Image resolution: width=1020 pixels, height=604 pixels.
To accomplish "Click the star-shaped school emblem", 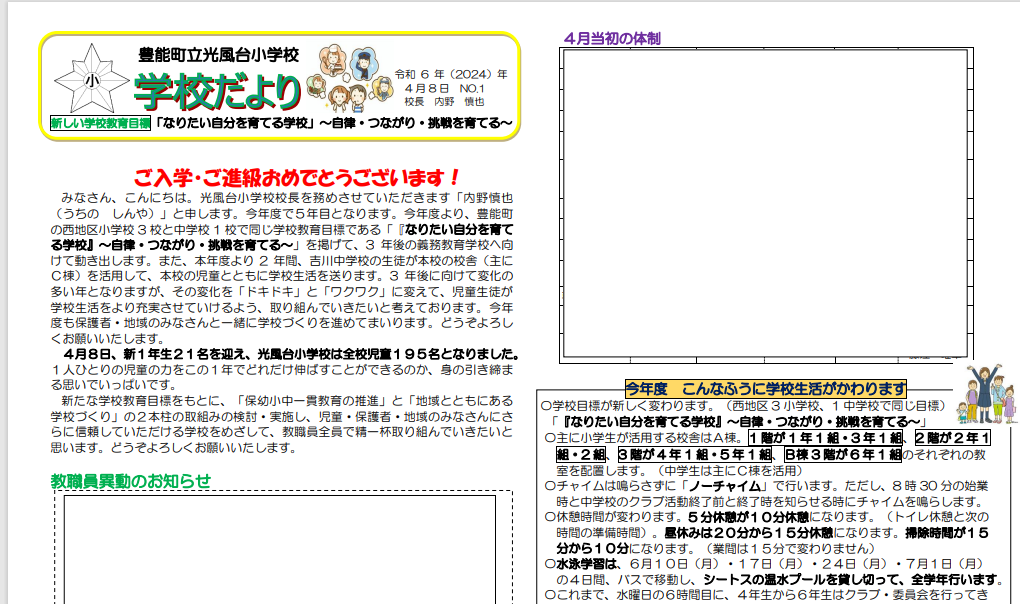I will coord(90,79).
